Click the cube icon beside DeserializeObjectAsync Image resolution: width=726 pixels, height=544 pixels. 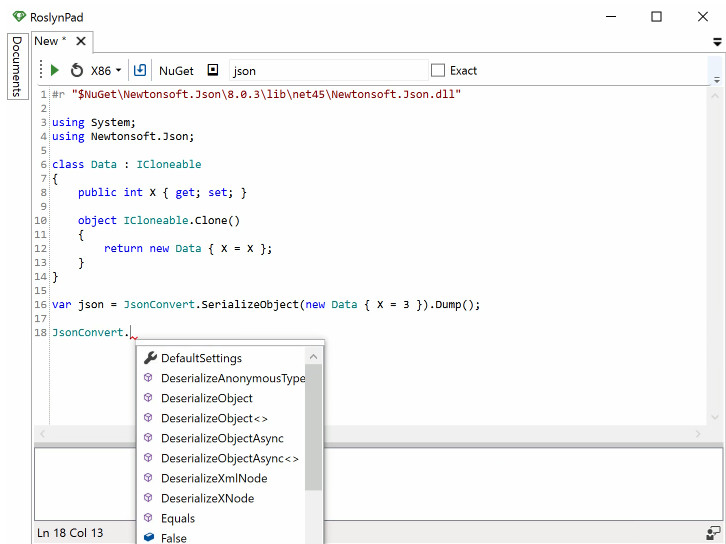click(x=148, y=437)
